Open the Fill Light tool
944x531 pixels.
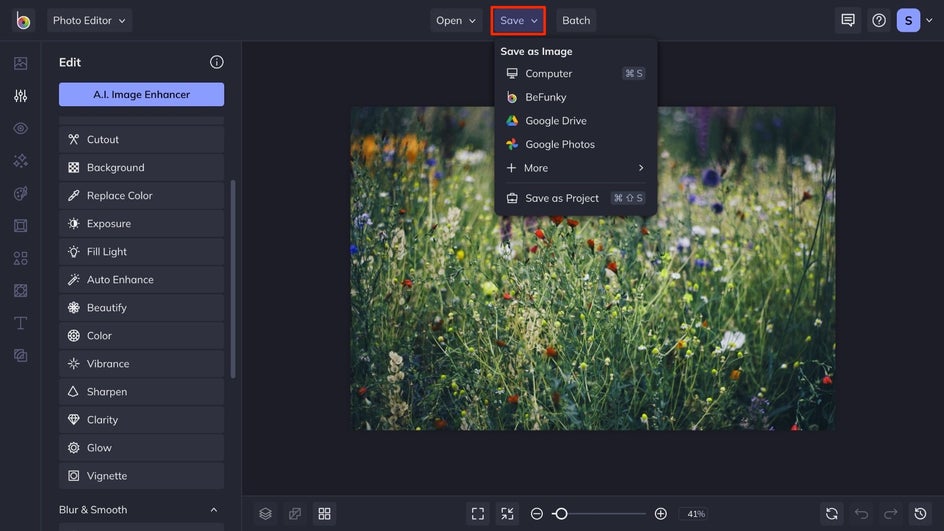coord(141,252)
